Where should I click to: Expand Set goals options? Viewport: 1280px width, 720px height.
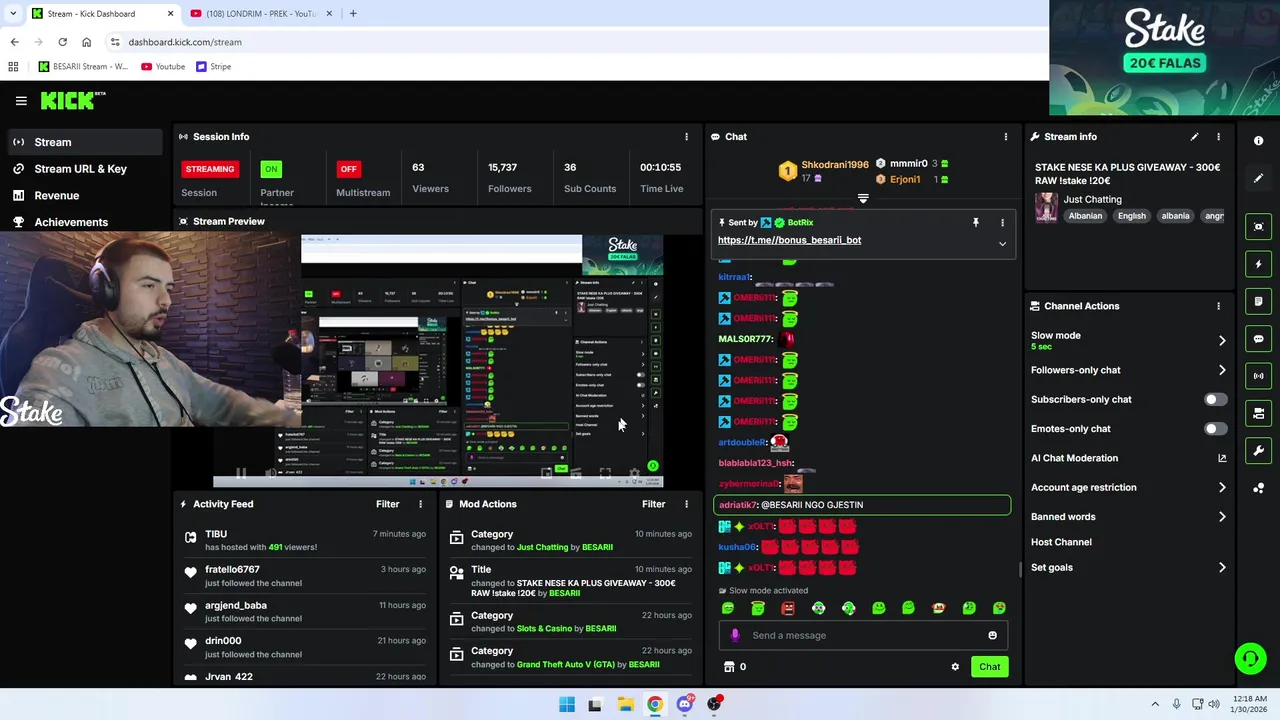pos(1222,568)
